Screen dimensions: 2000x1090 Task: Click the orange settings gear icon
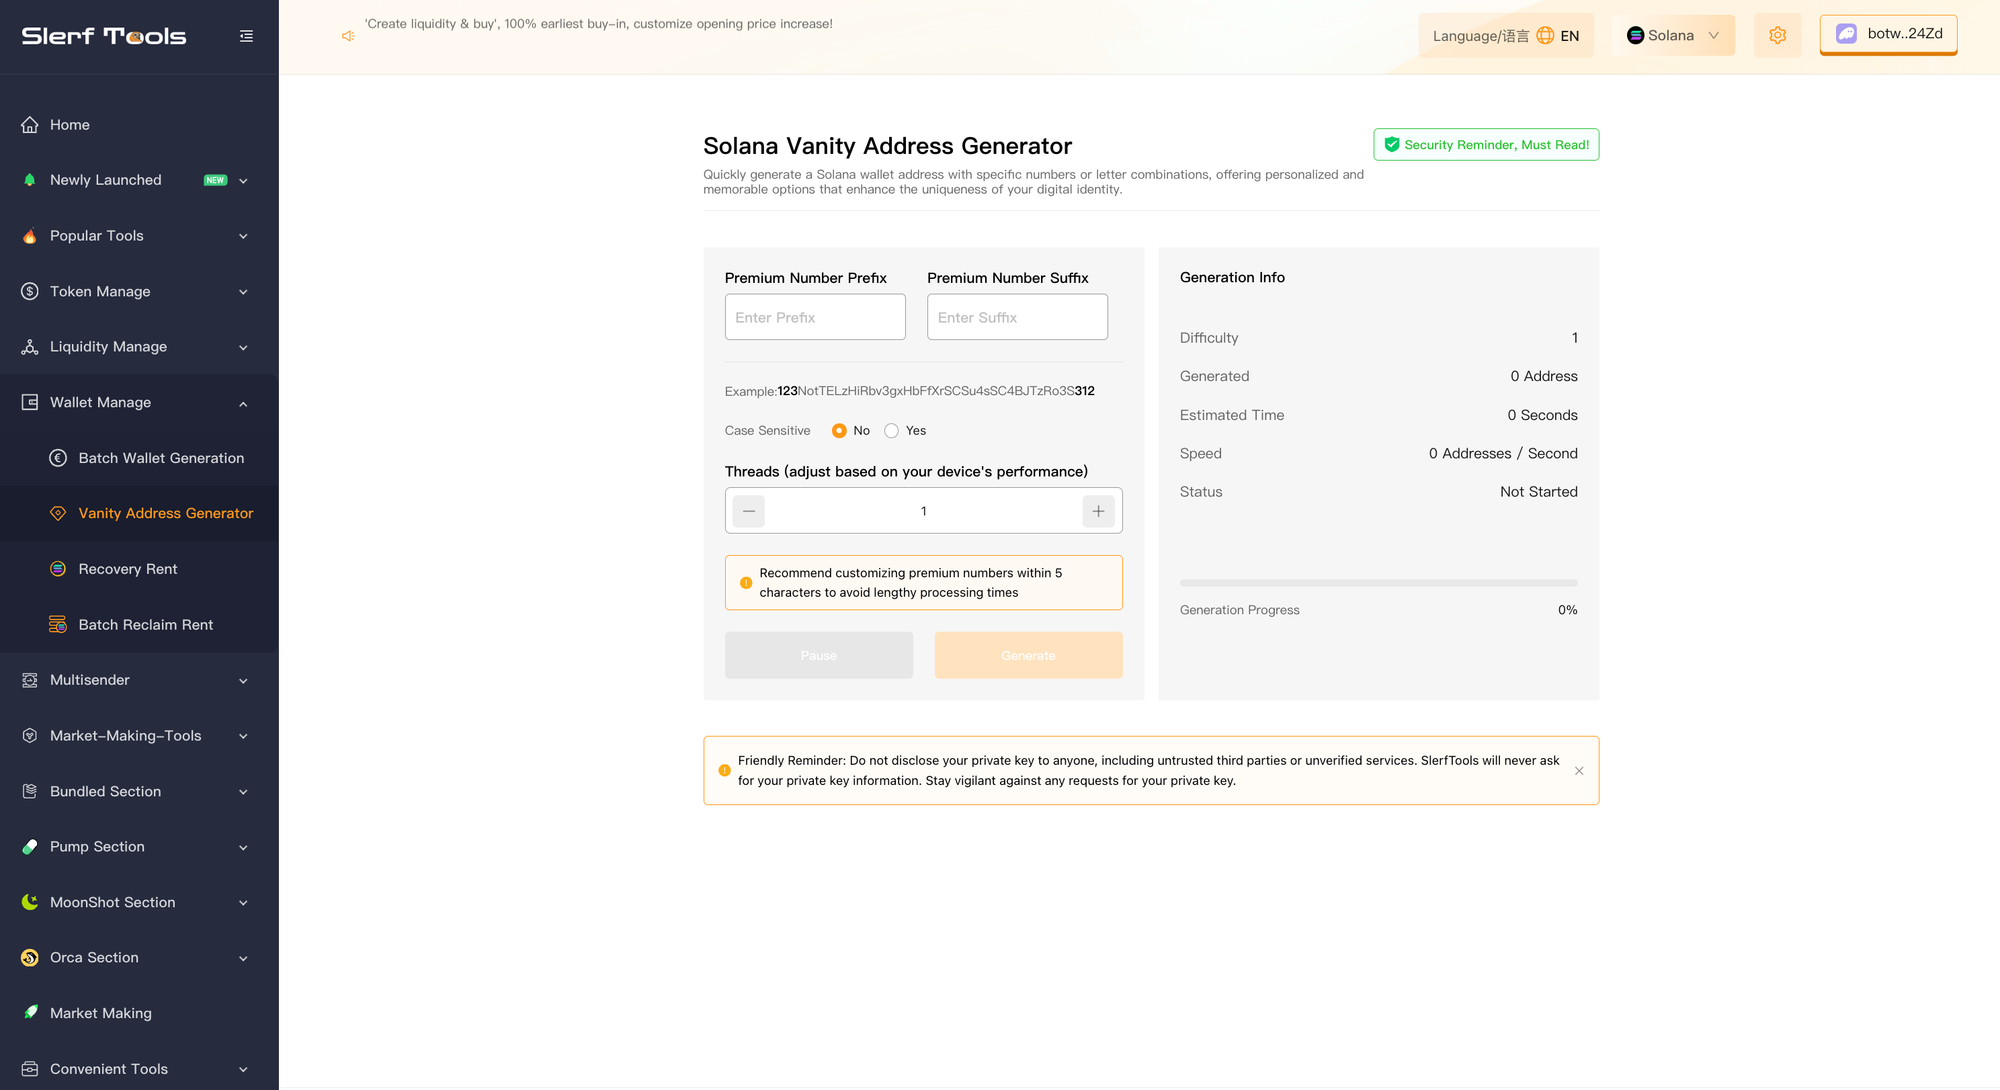1777,36
